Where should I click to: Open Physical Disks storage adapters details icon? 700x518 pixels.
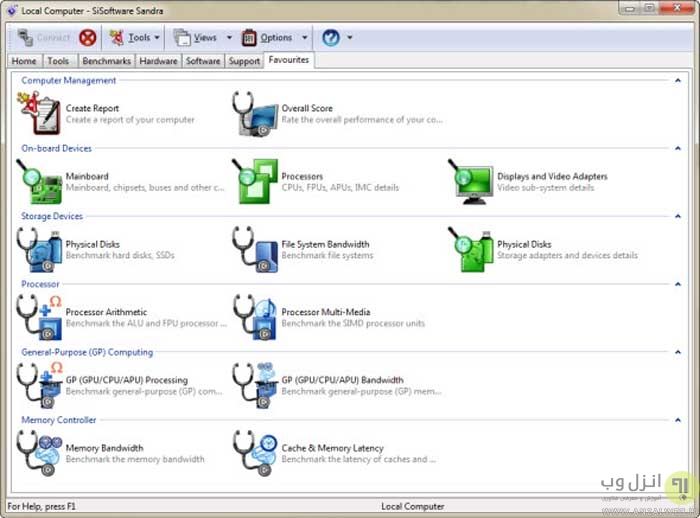pos(471,249)
